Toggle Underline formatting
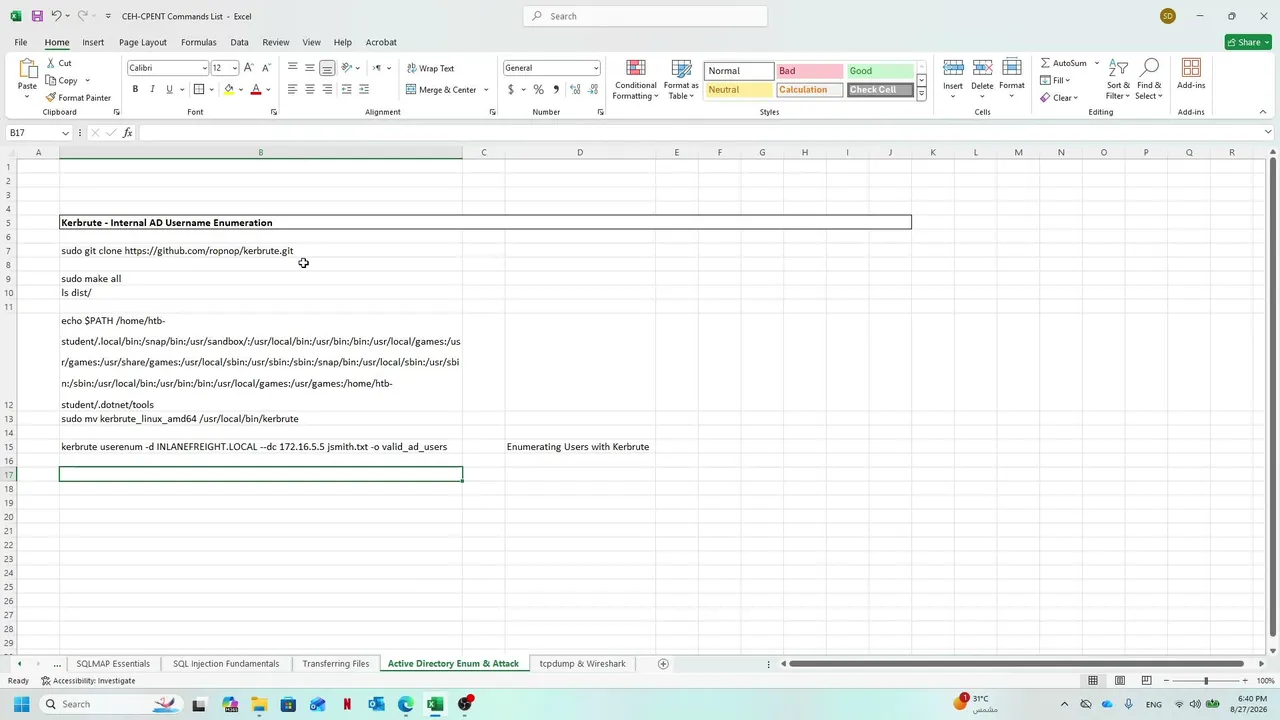Viewport: 1280px width, 720px height. tap(169, 89)
